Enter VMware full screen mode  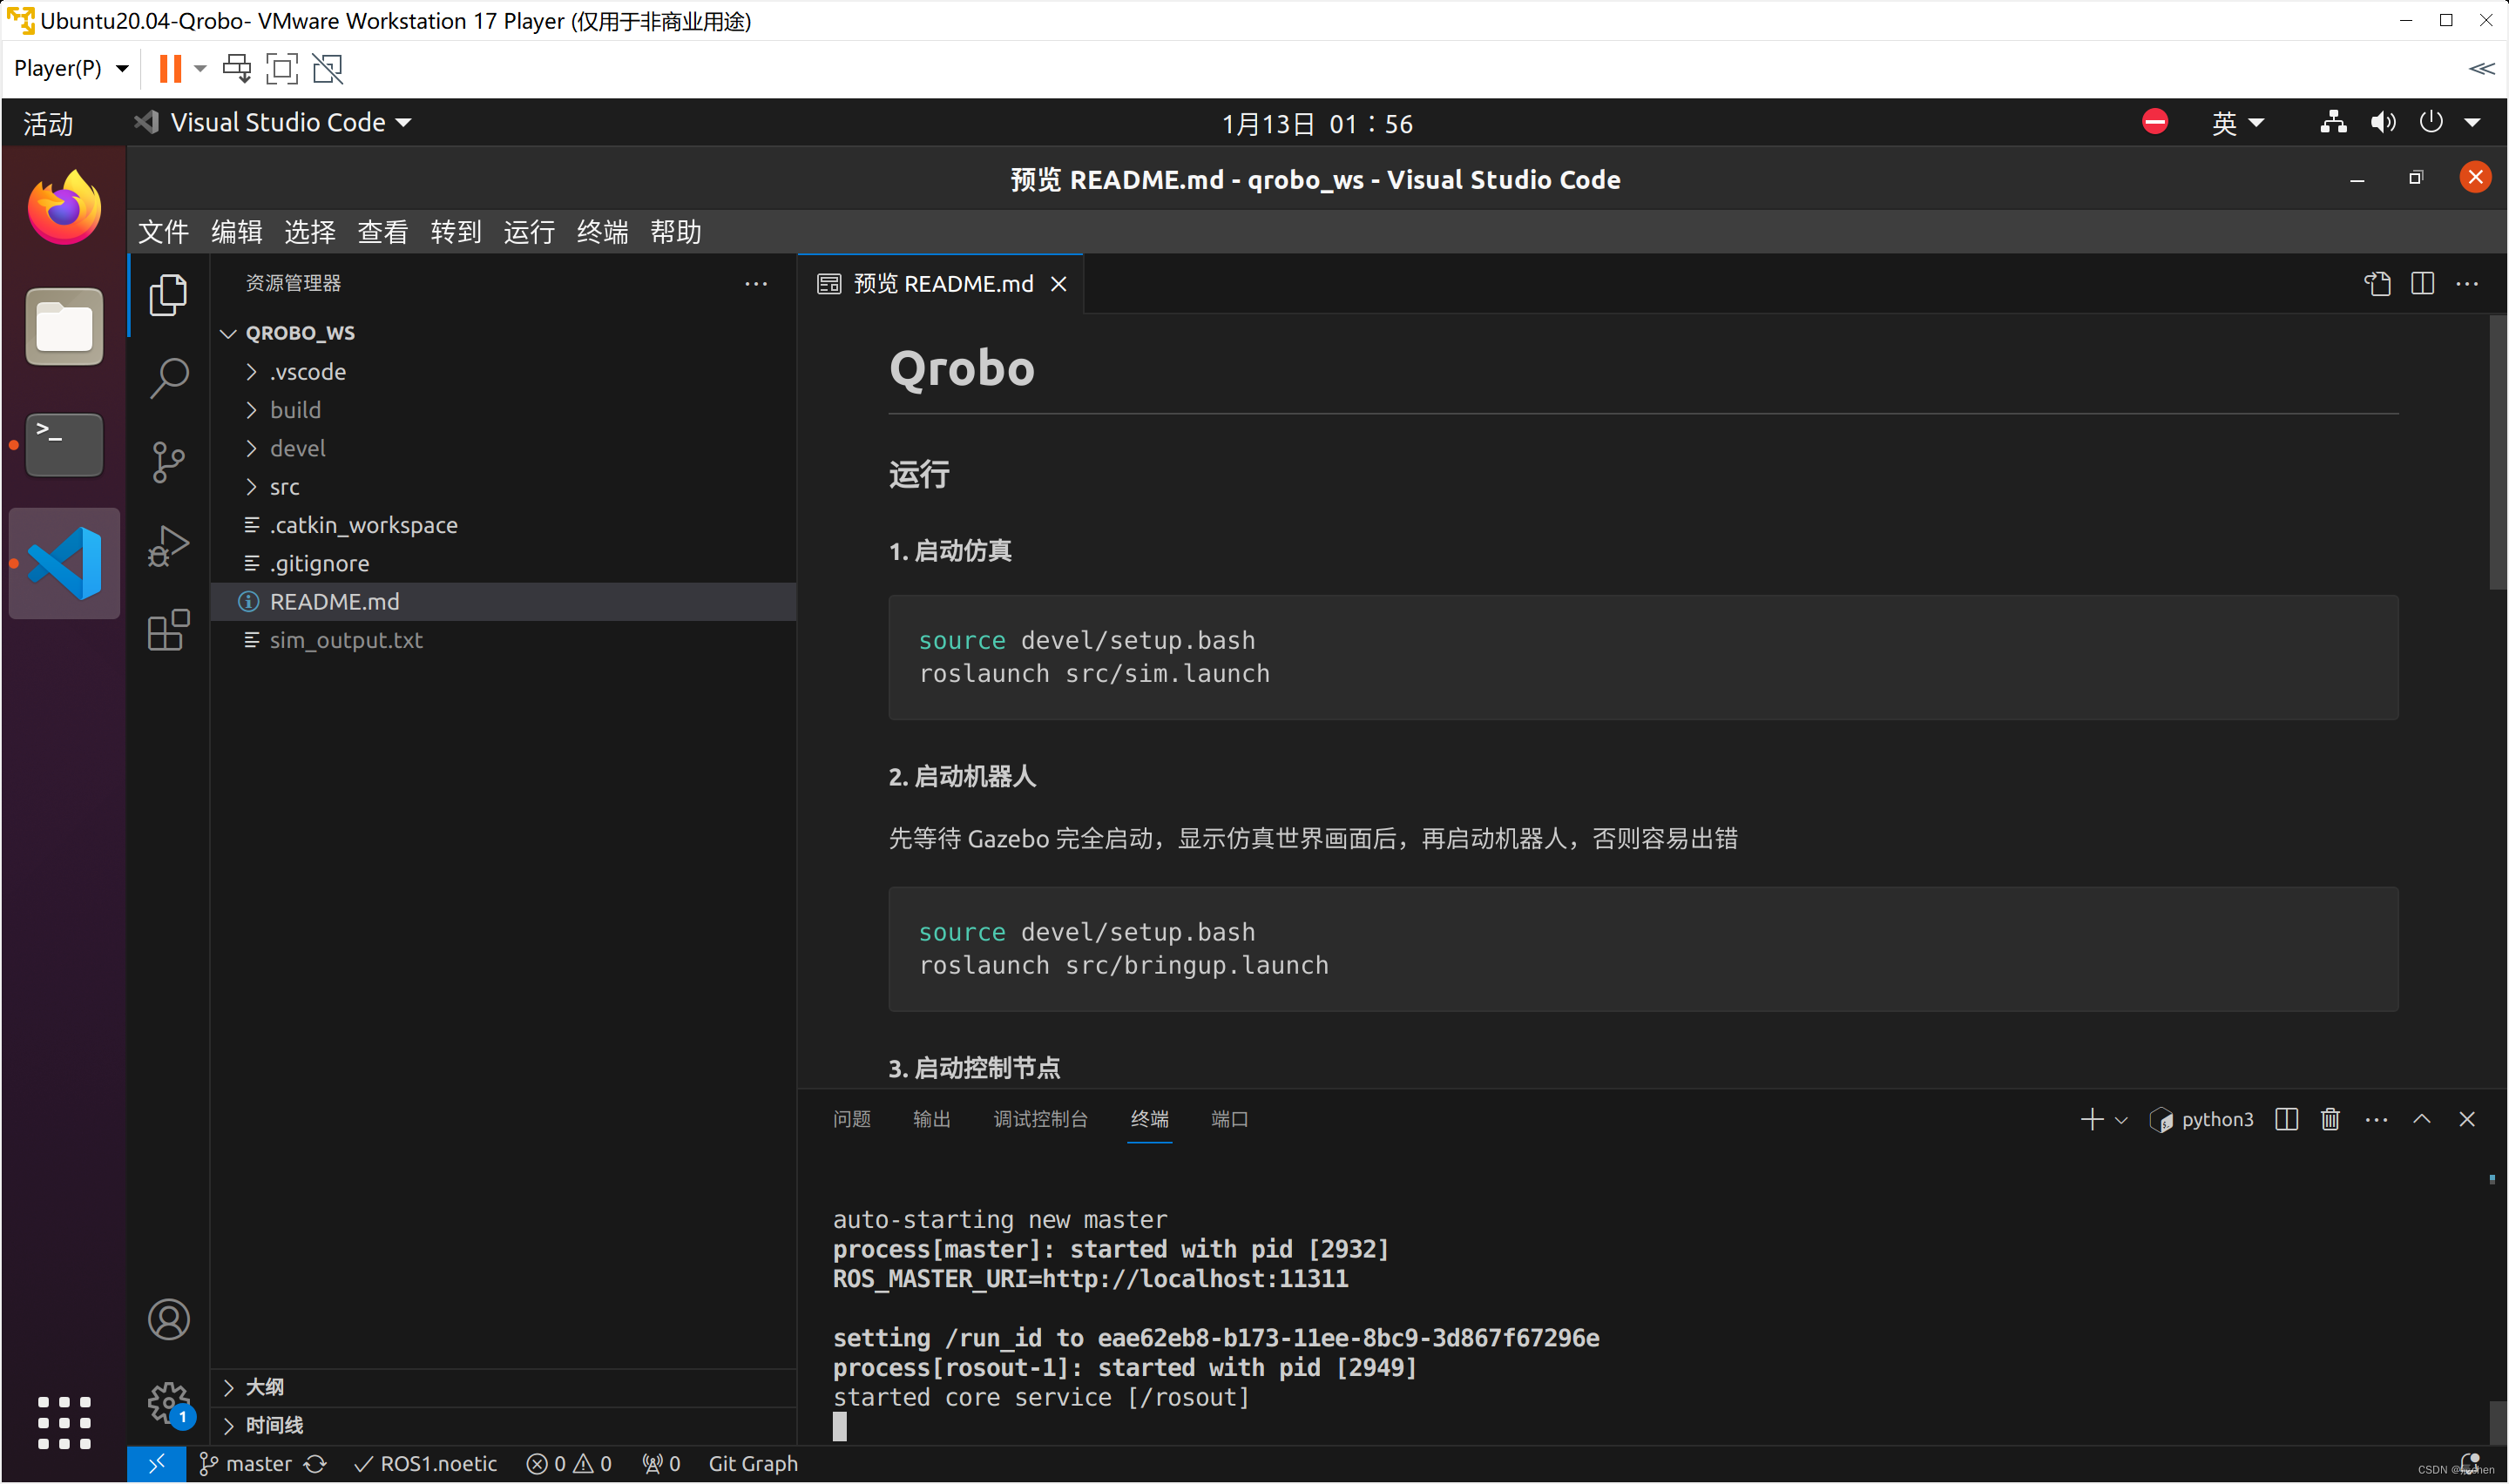pyautogui.click(x=282, y=69)
